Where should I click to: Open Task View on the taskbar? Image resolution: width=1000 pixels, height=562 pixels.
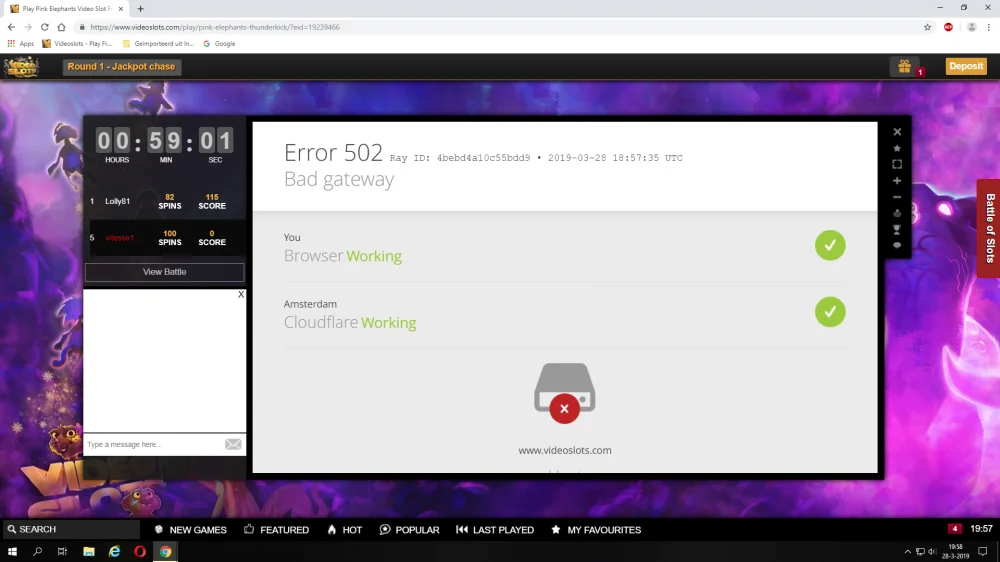[x=62, y=552]
